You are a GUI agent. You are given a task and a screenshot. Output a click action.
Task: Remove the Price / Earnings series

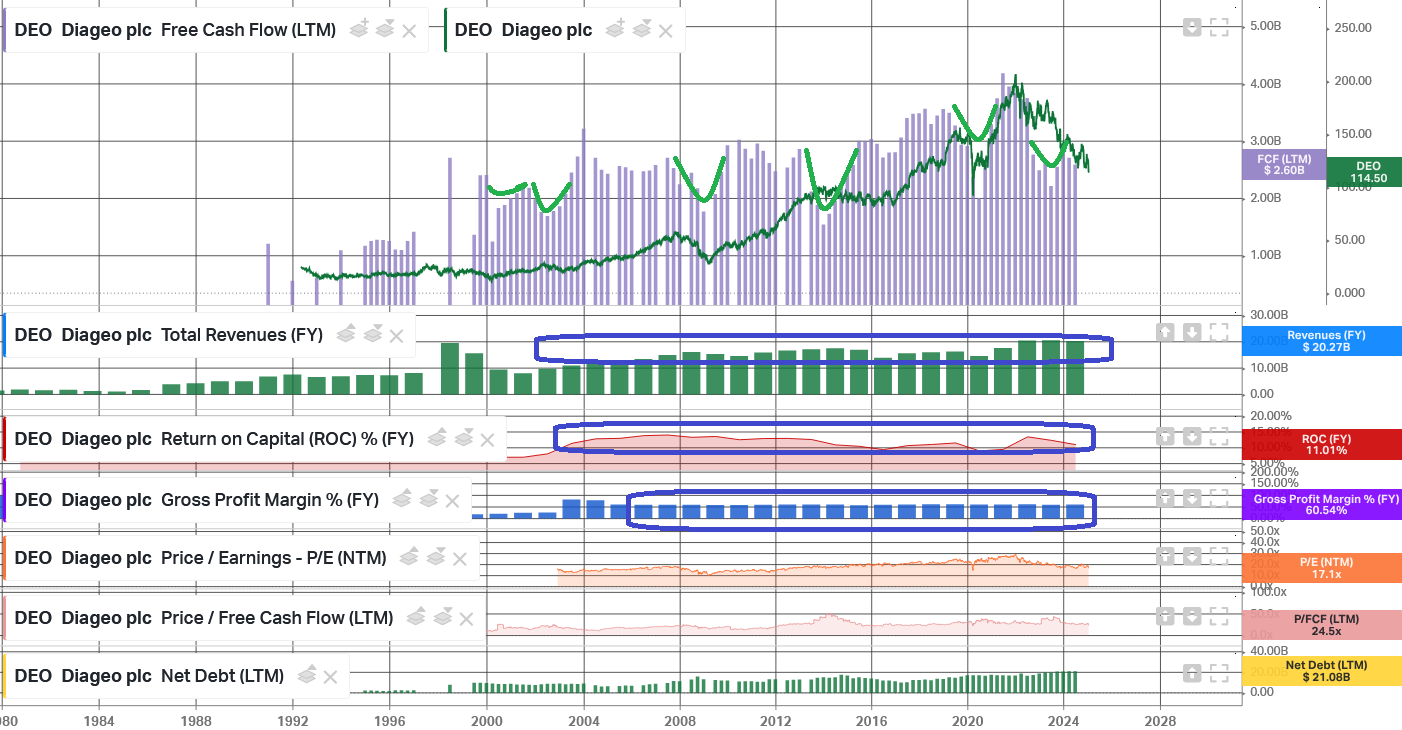point(460,559)
